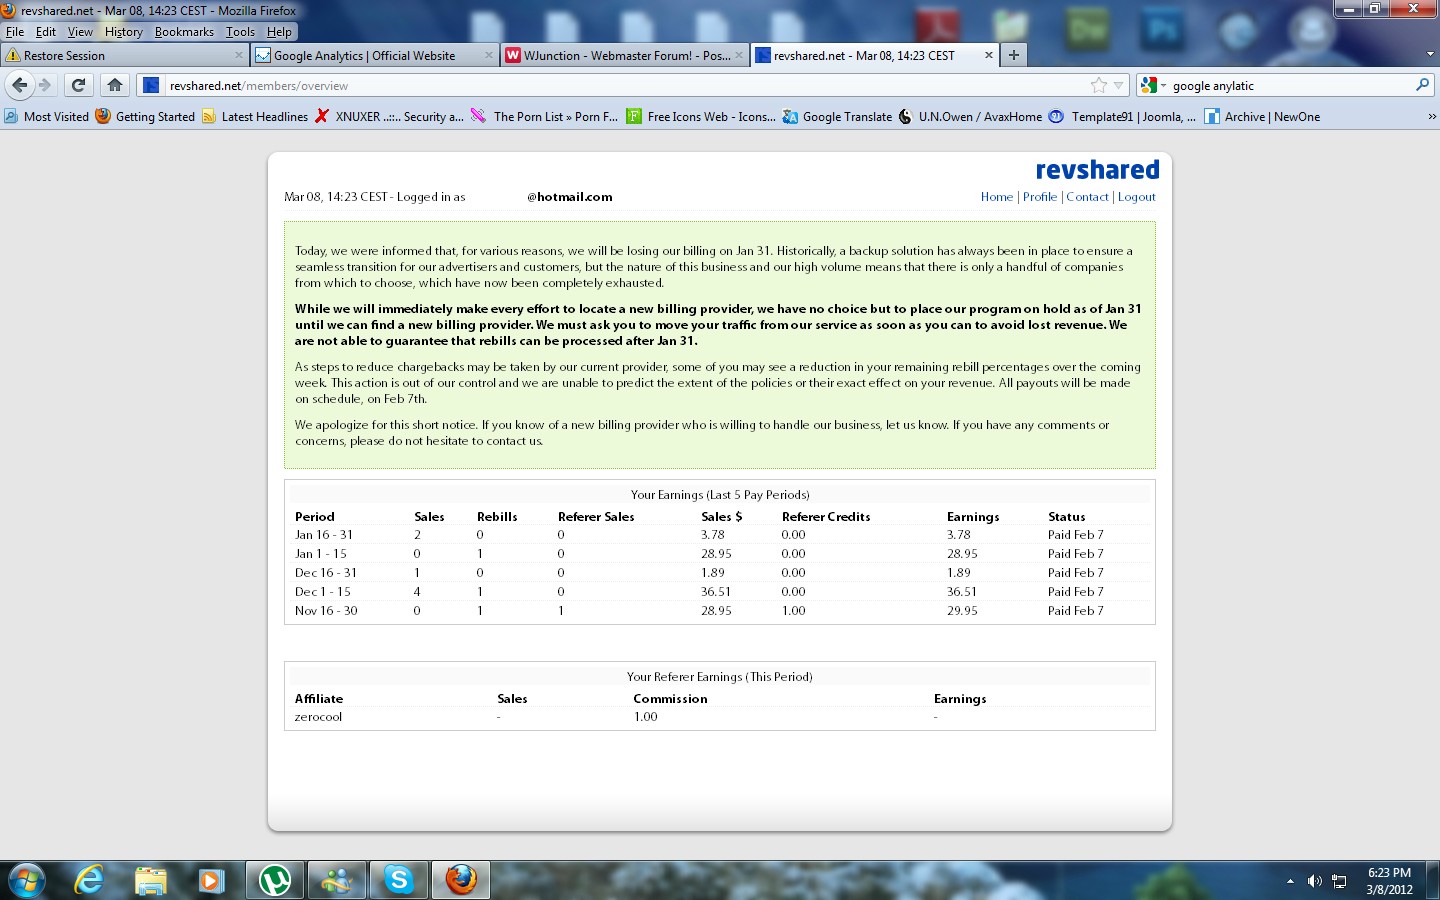This screenshot has height=900, width=1440.
Task: Open the Bookmarks menu
Action: (184, 32)
